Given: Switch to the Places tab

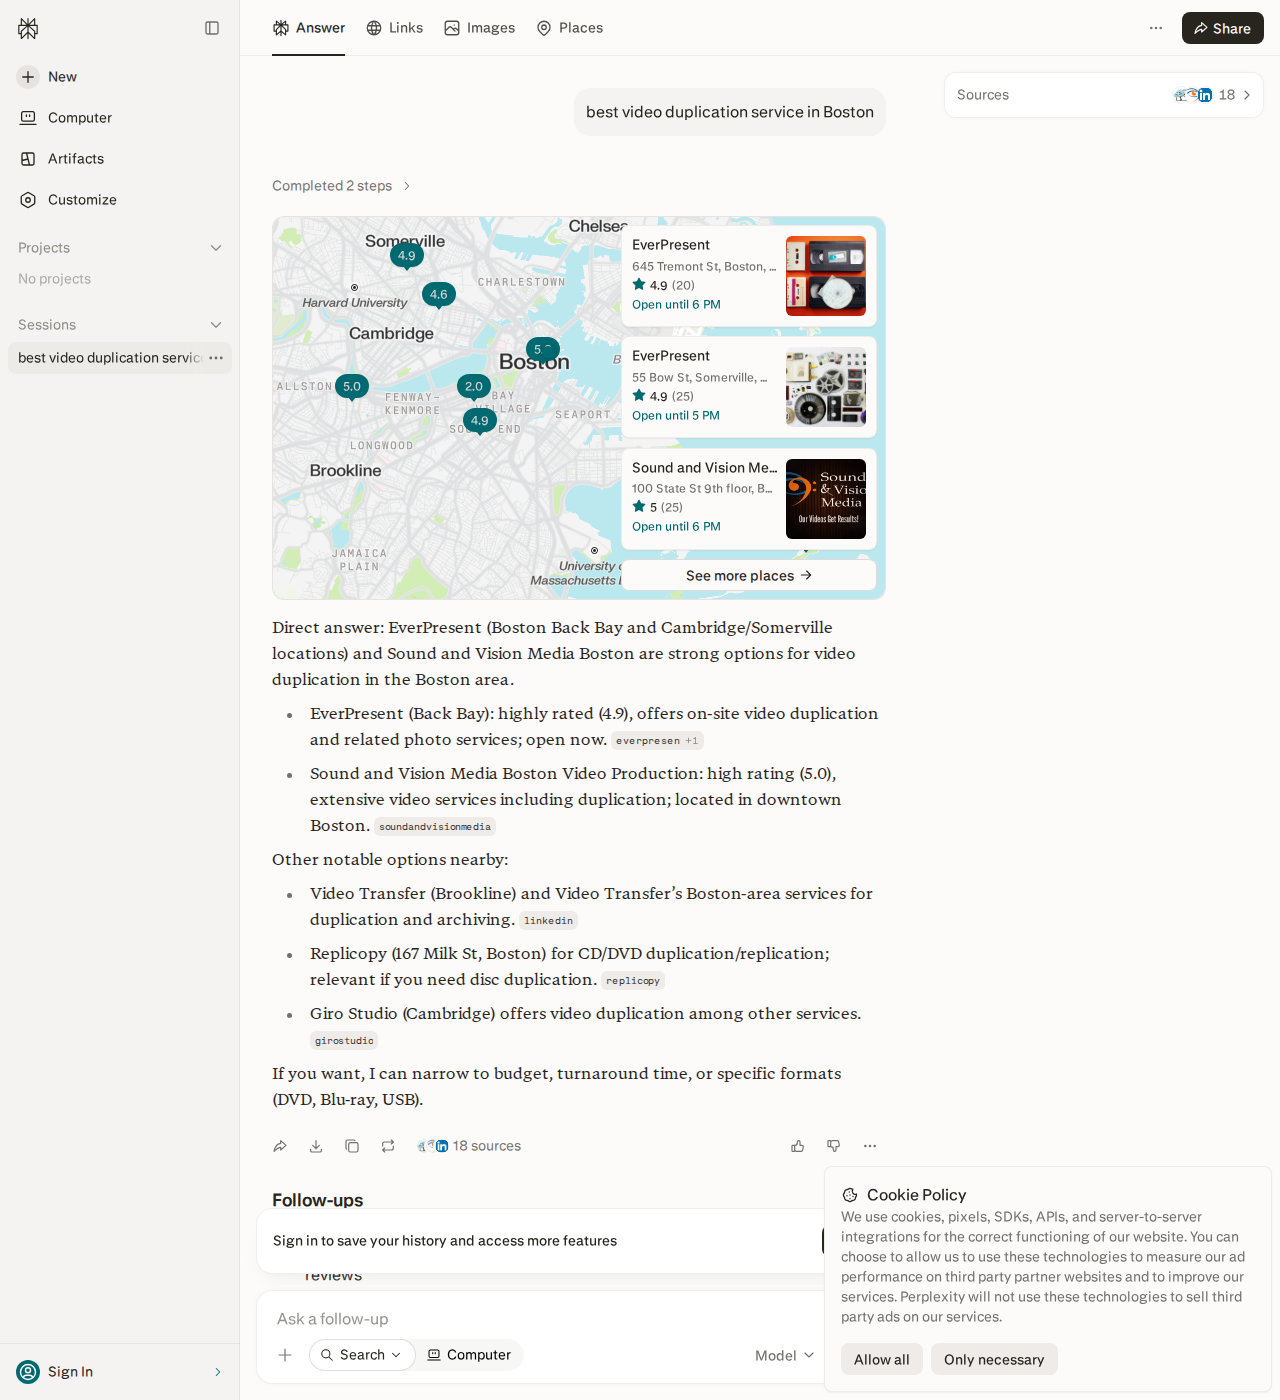Looking at the screenshot, I should (x=570, y=28).
